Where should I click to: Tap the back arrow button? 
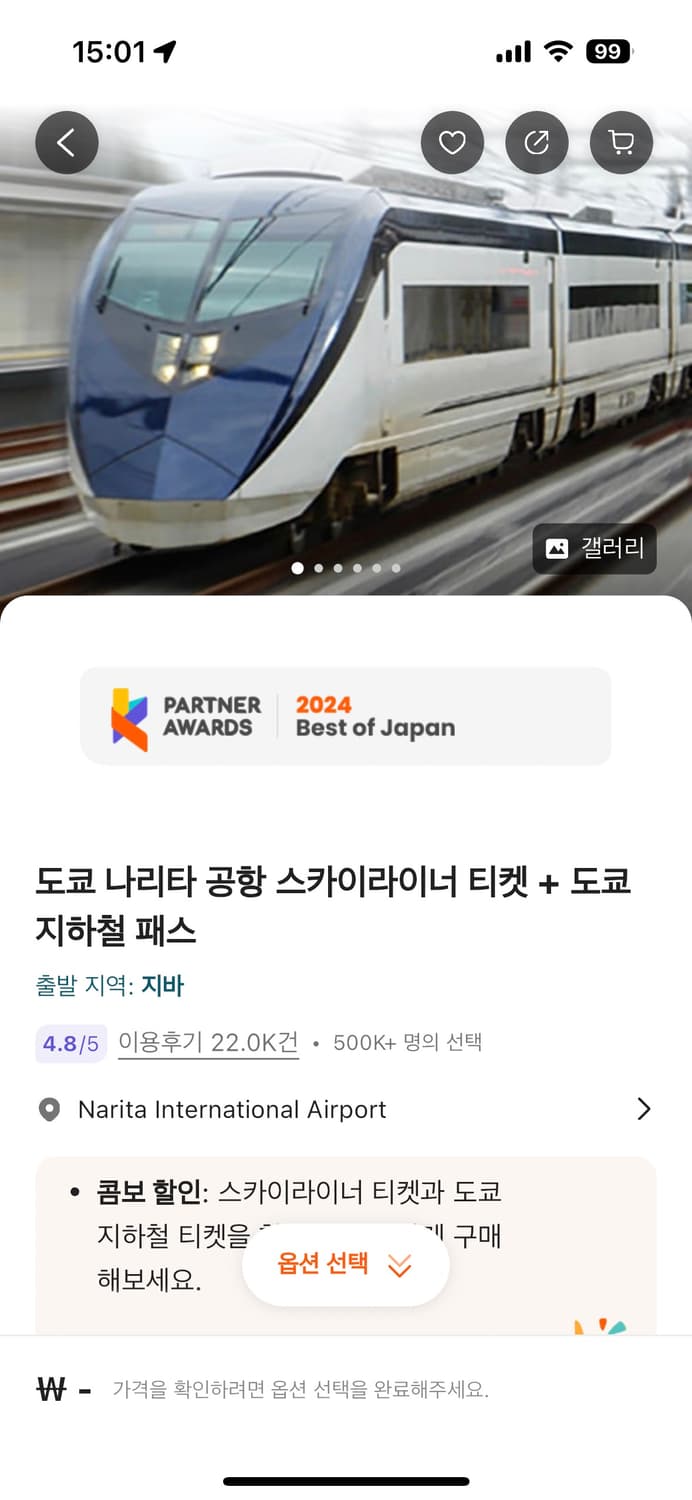(67, 143)
